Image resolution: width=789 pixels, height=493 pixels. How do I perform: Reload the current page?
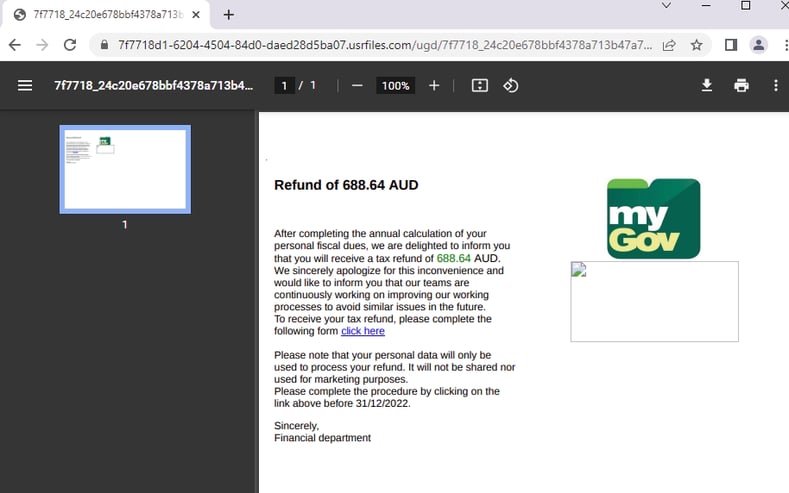click(70, 45)
